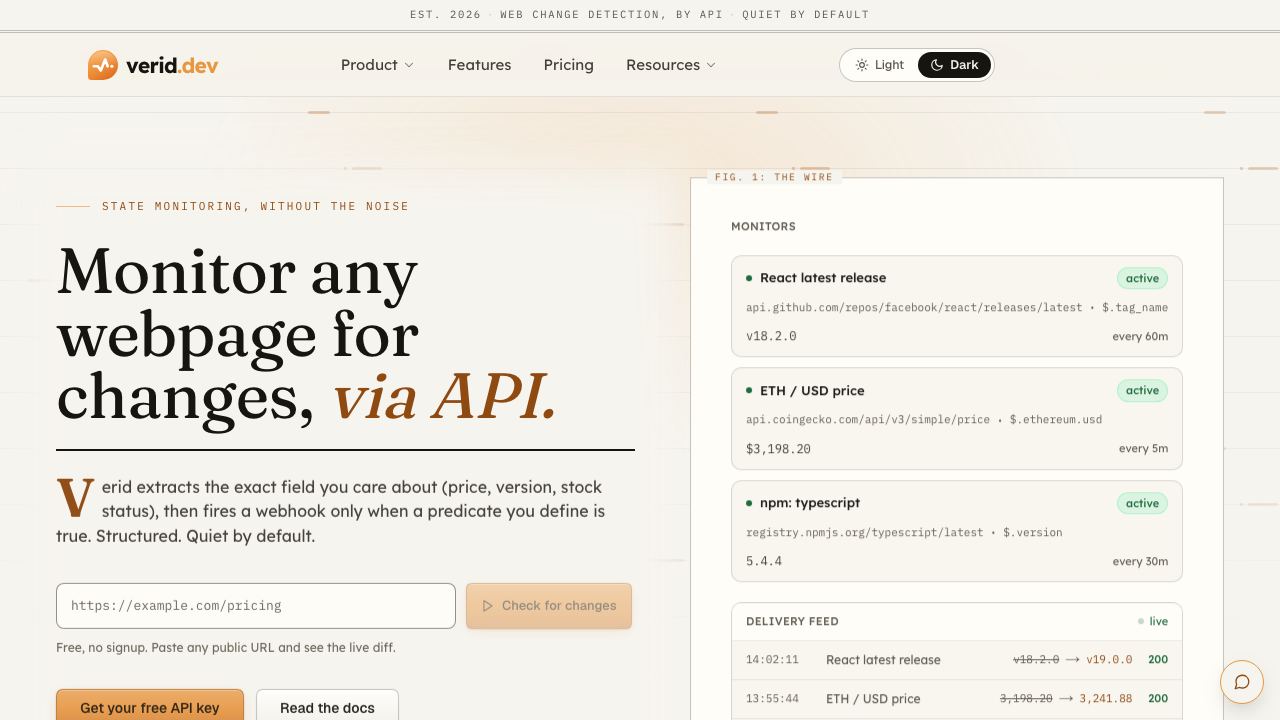Click the every 30m interval text
This screenshot has width=1280, height=720.
coord(1140,561)
